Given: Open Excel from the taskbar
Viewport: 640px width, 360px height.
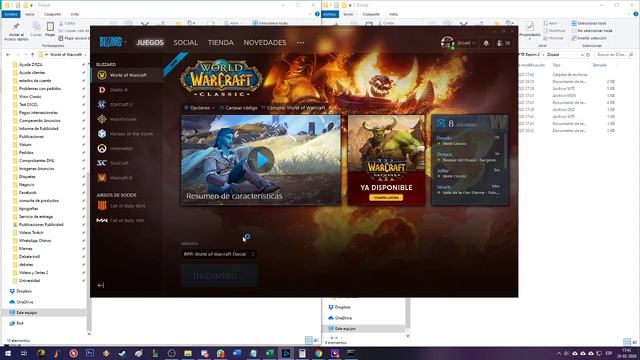Looking at the screenshot, I should [x=269, y=353].
